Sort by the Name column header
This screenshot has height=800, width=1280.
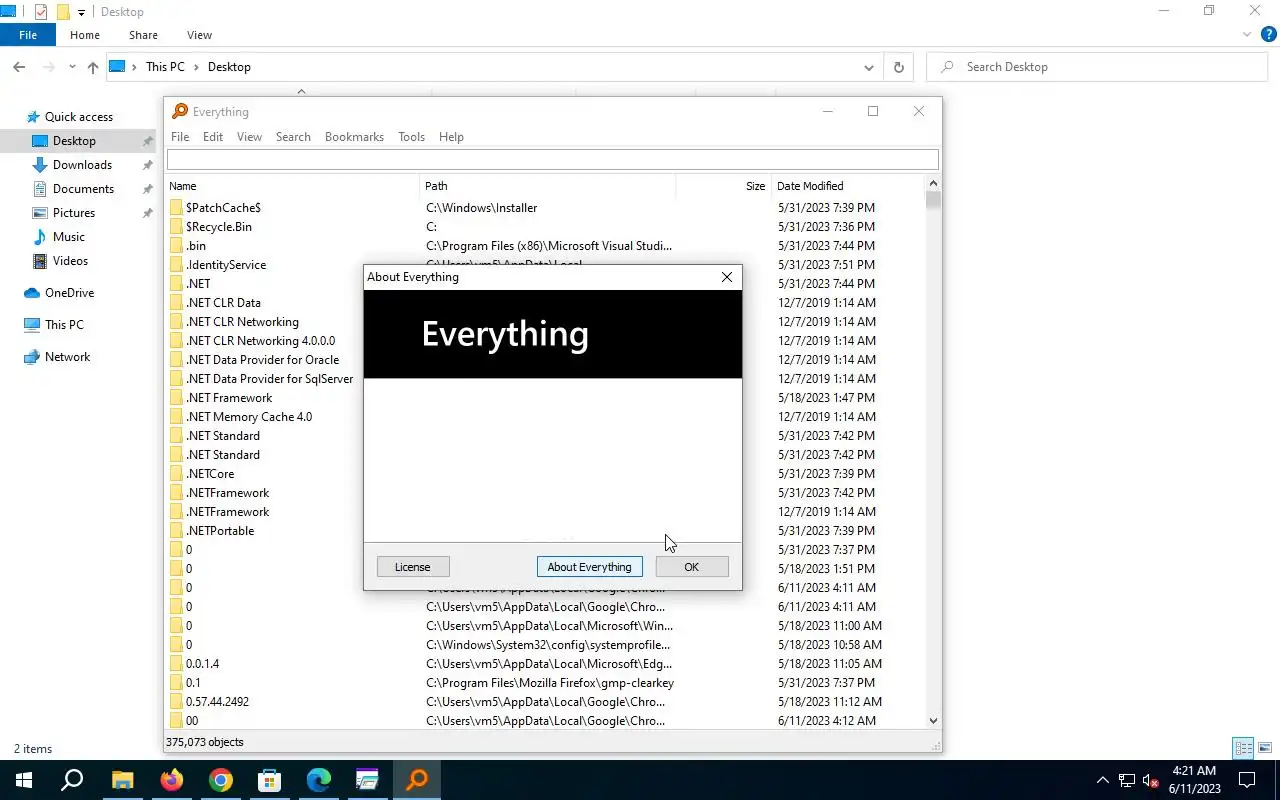coord(293,186)
